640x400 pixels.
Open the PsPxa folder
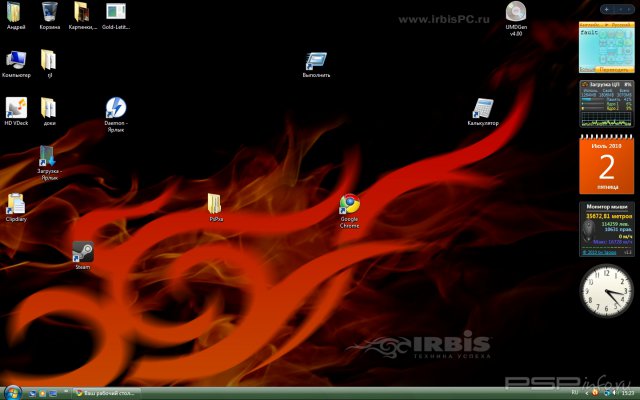tap(214, 204)
